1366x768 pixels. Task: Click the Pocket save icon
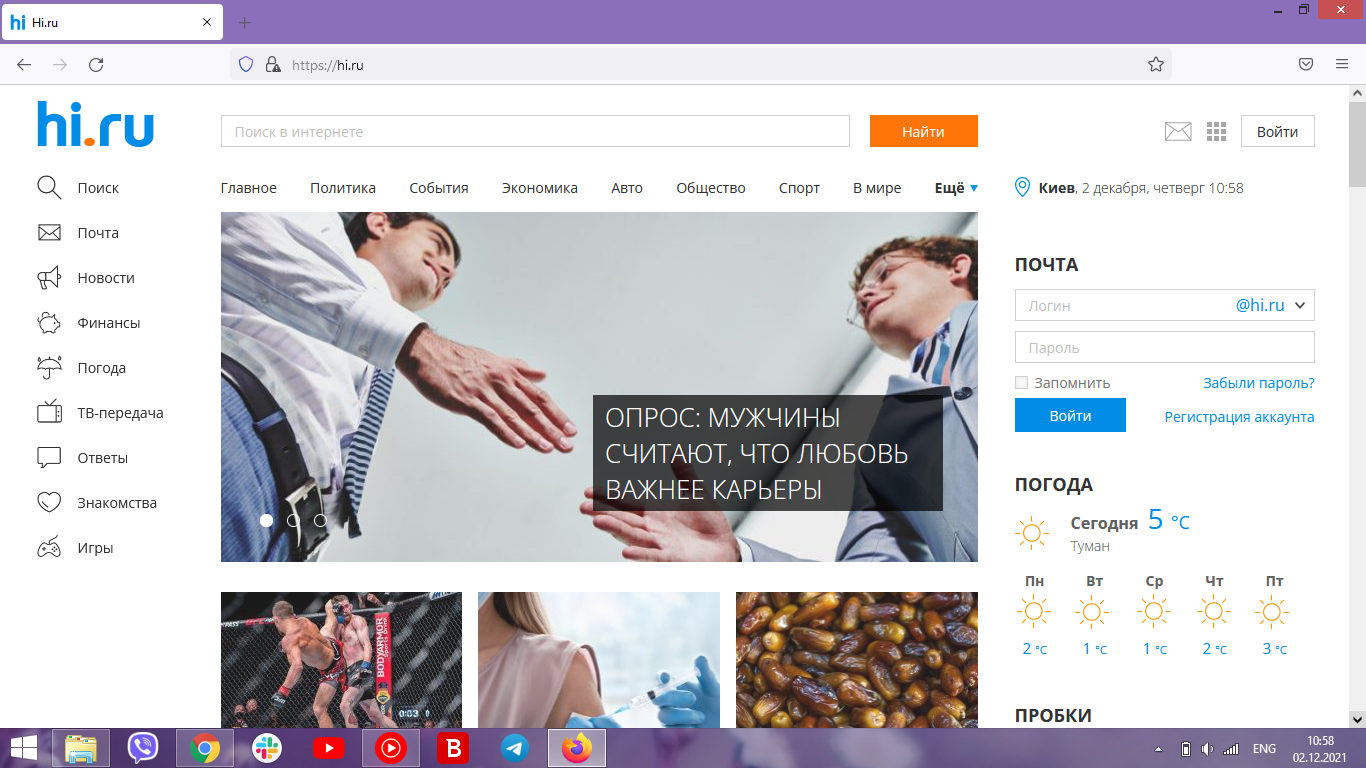pyautogui.click(x=1305, y=64)
